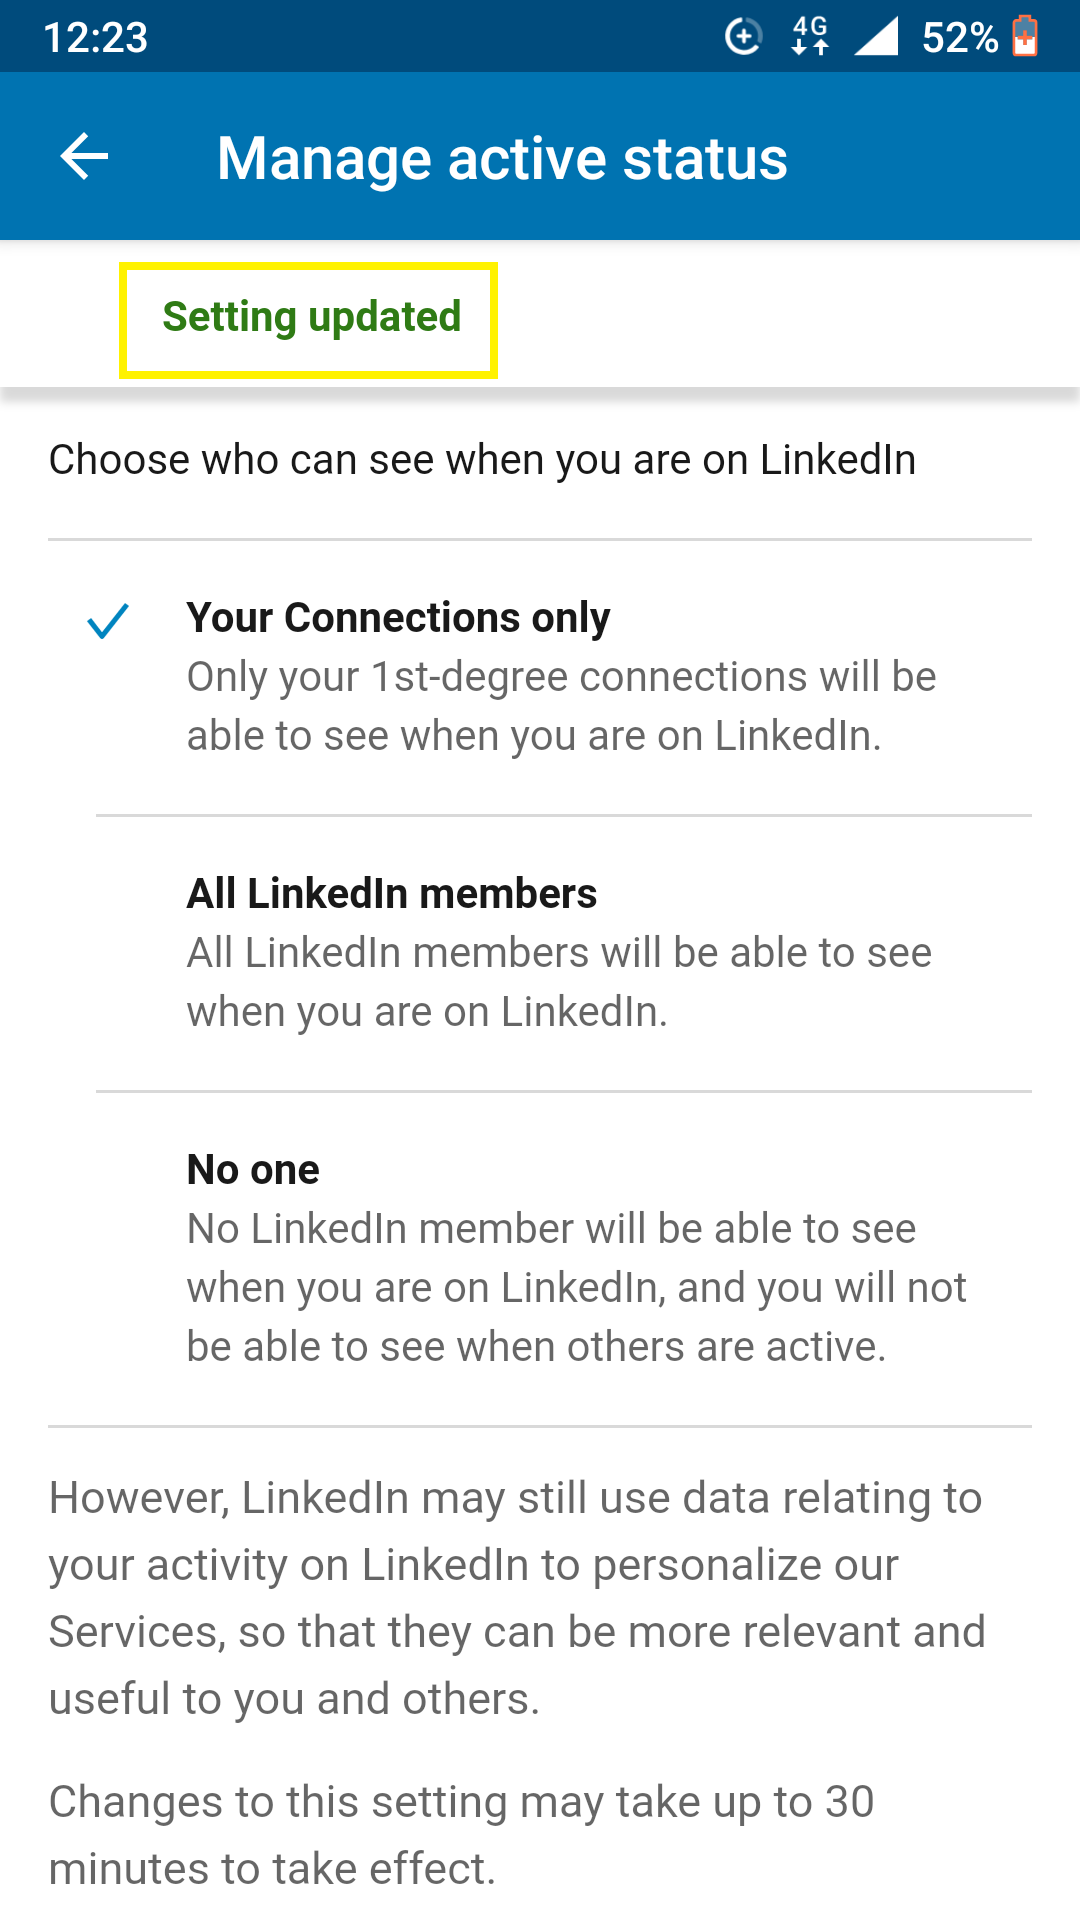
Task: Tap the clock showing 12:23
Action: point(97,36)
